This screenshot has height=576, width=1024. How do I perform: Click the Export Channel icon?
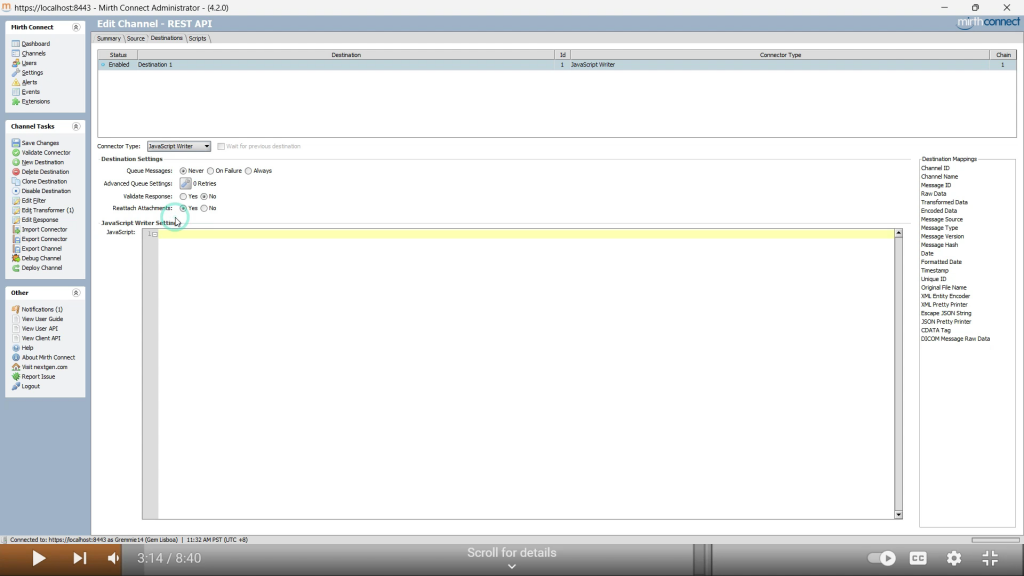[16, 249]
